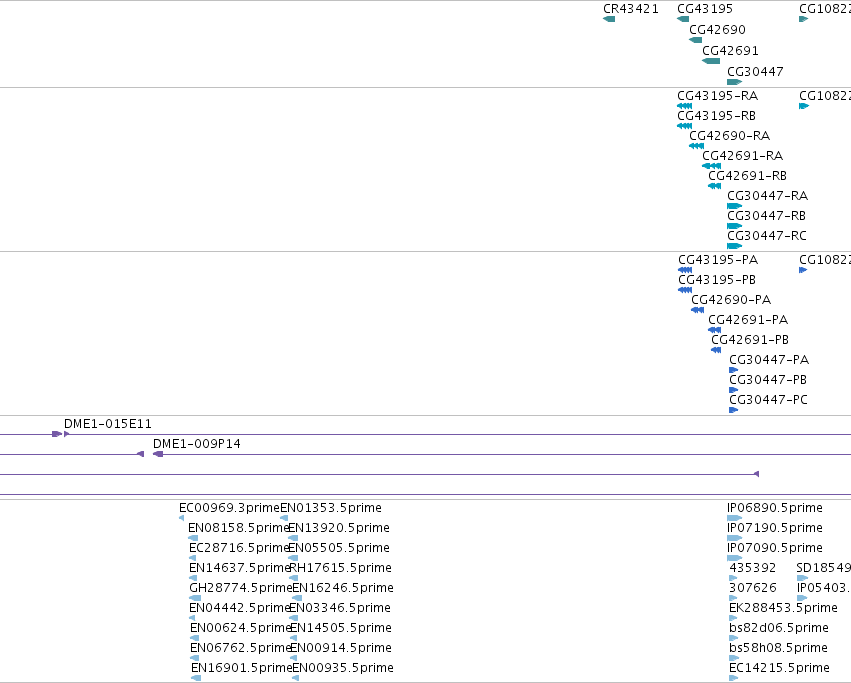Select the RH17615.5prime EST glyph
Image resolution: width=851 pixels, height=683 pixels.
(293, 578)
